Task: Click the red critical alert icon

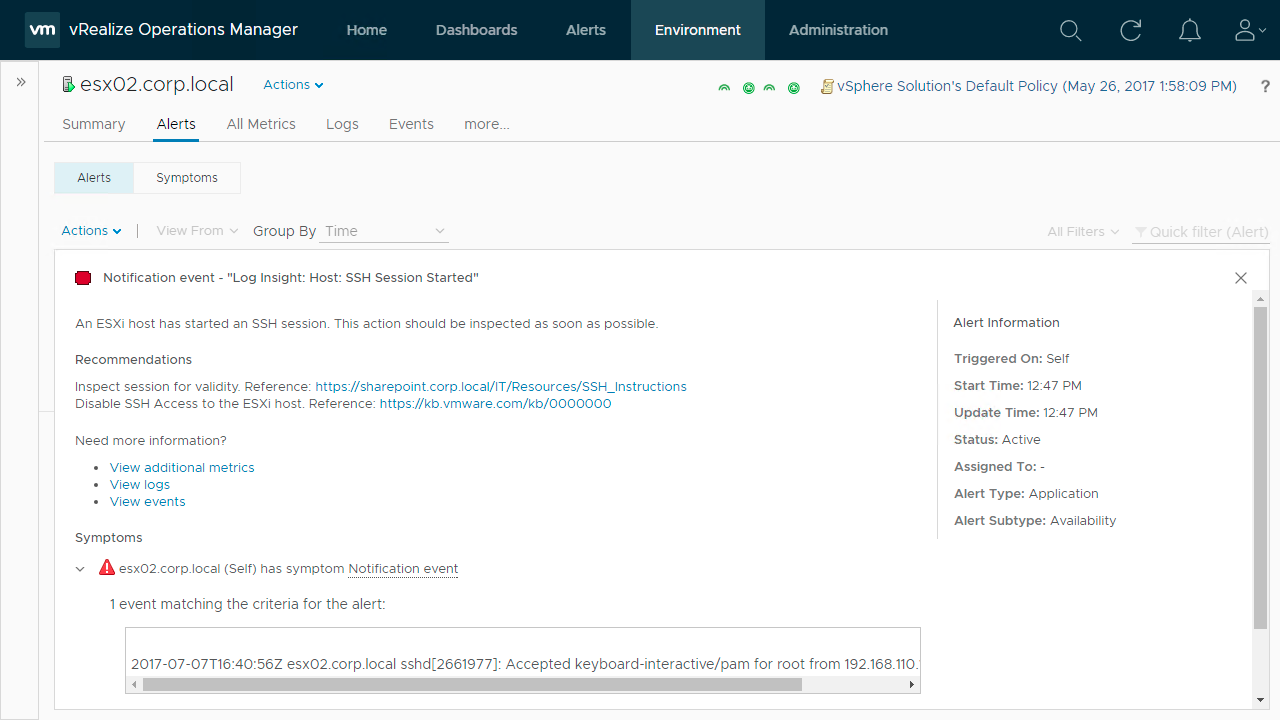Action: pyautogui.click(x=83, y=278)
